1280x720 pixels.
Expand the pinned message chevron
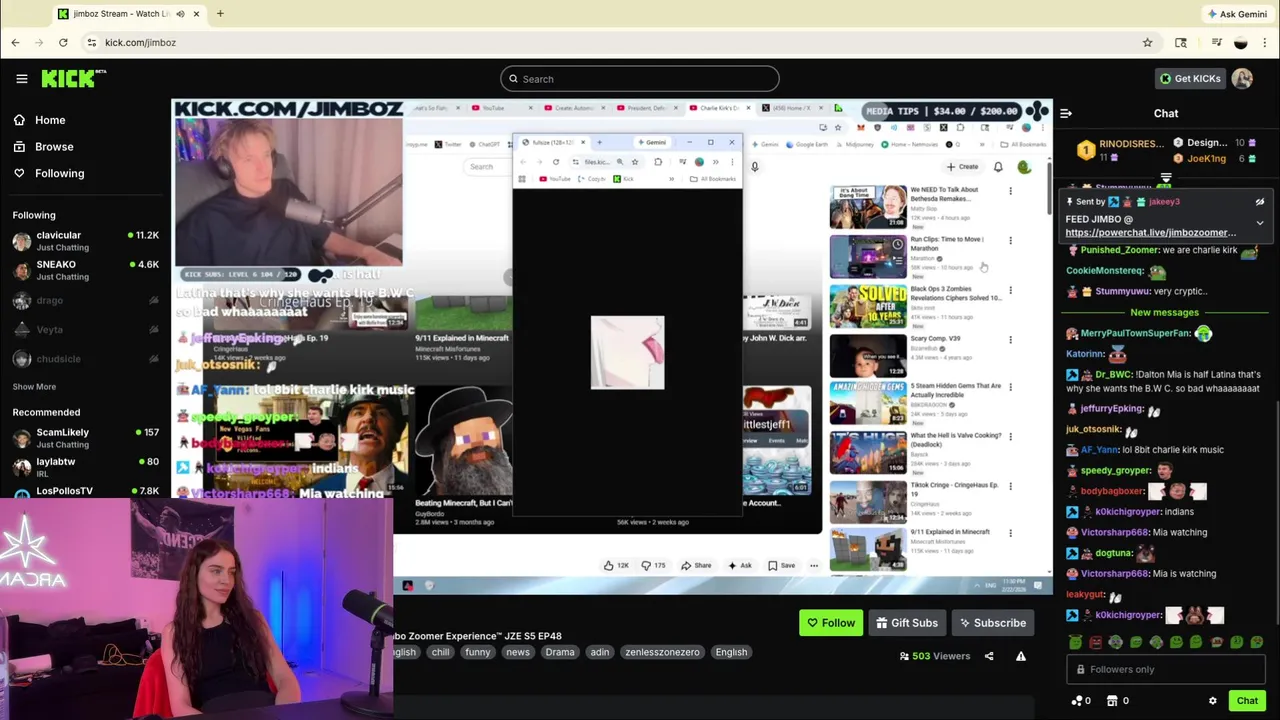click(1260, 223)
